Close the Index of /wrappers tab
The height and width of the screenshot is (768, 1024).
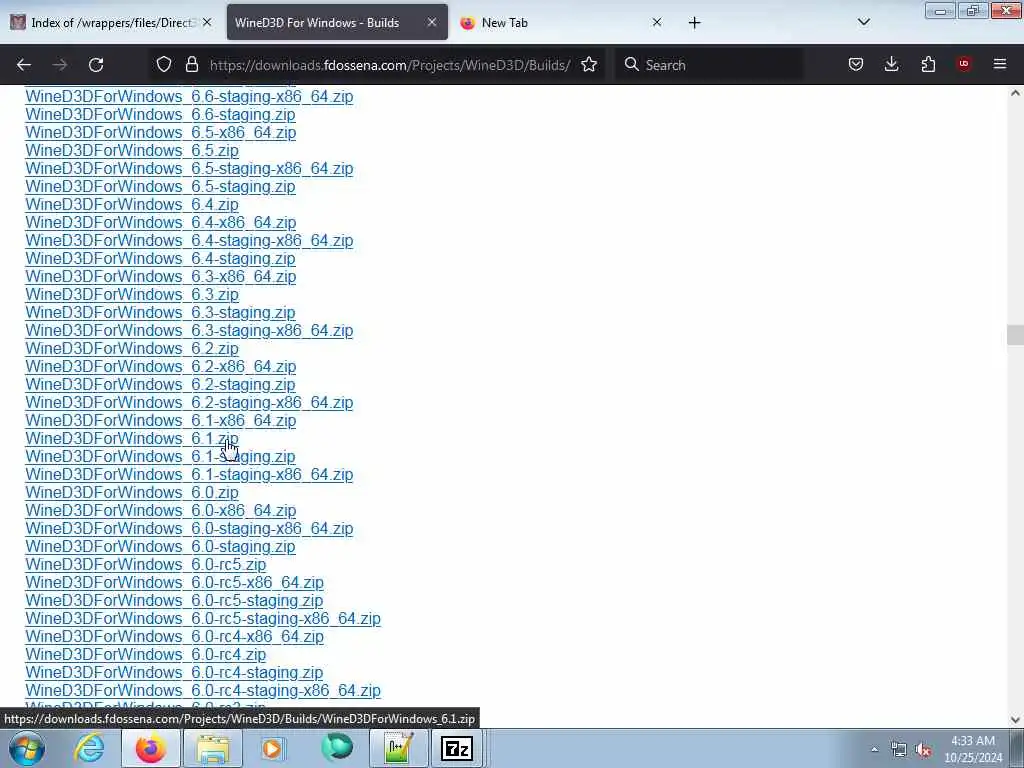pos(207,22)
